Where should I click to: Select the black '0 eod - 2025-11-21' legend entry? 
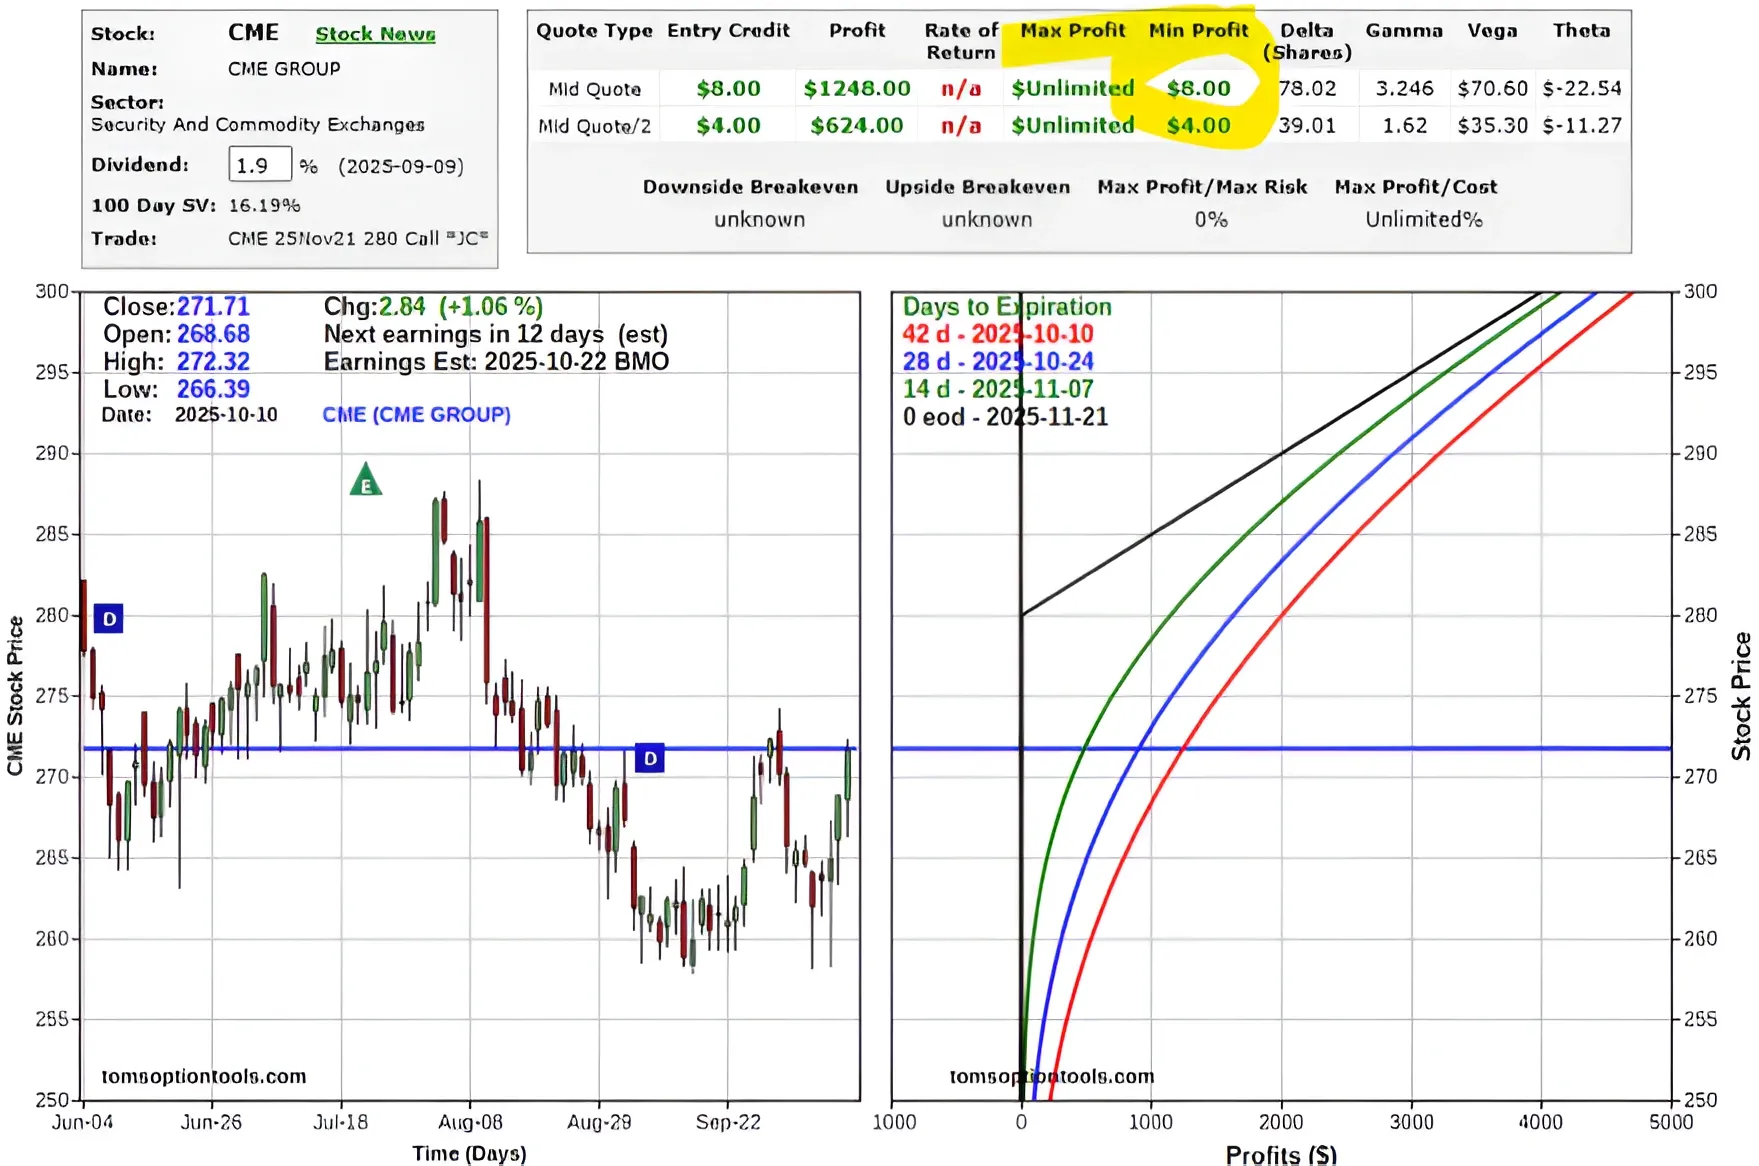[1005, 417]
